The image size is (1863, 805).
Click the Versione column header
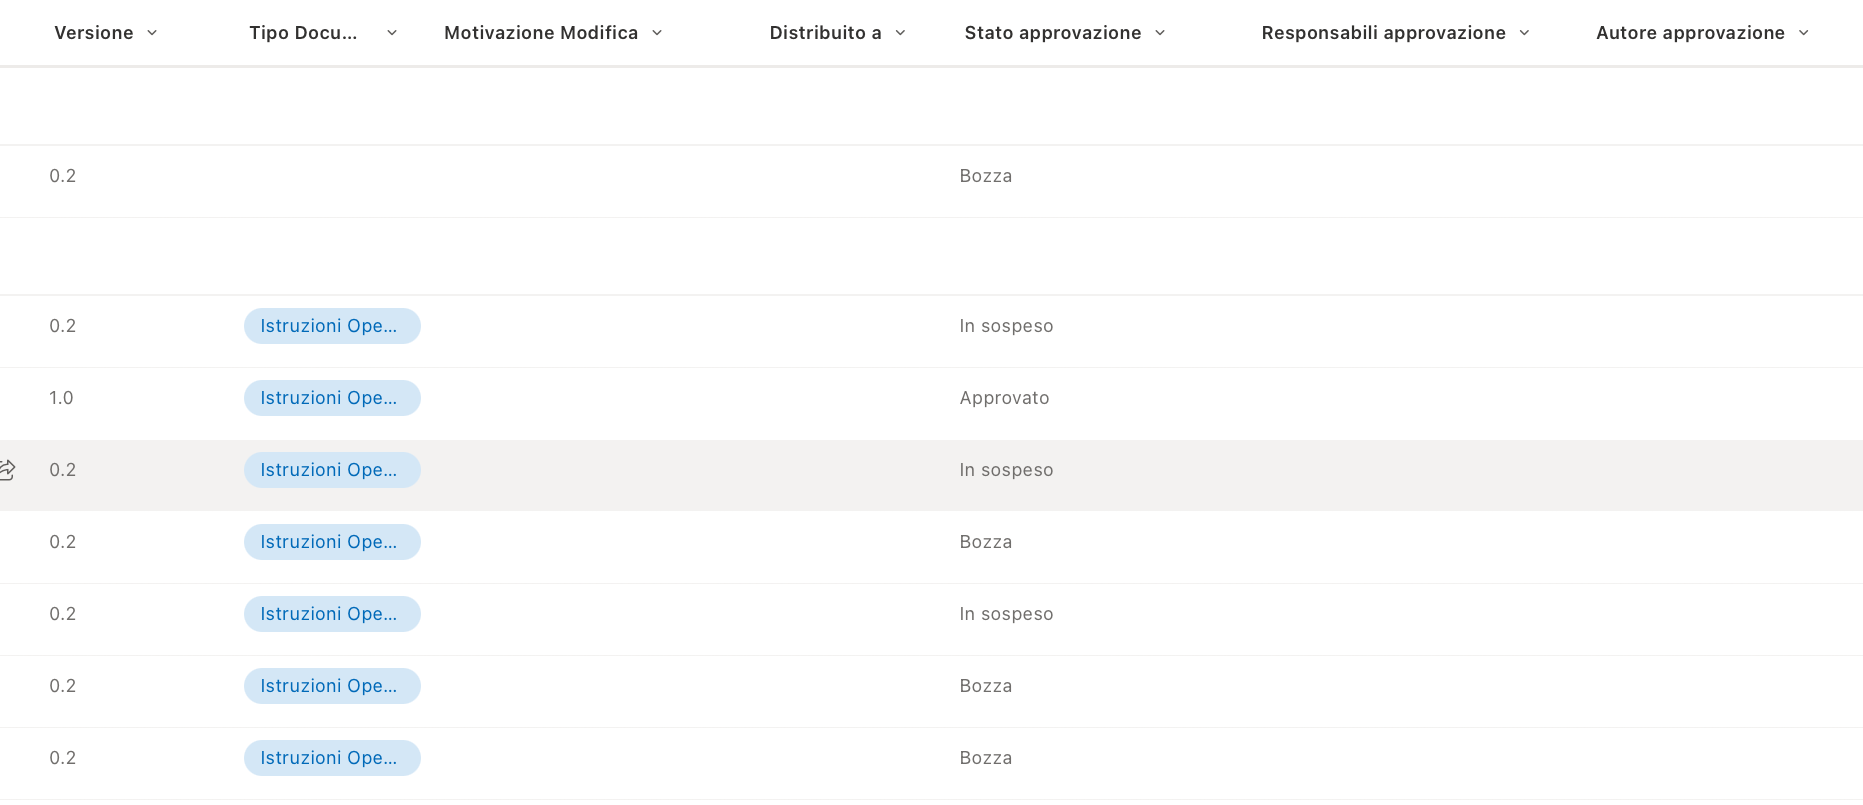(94, 32)
